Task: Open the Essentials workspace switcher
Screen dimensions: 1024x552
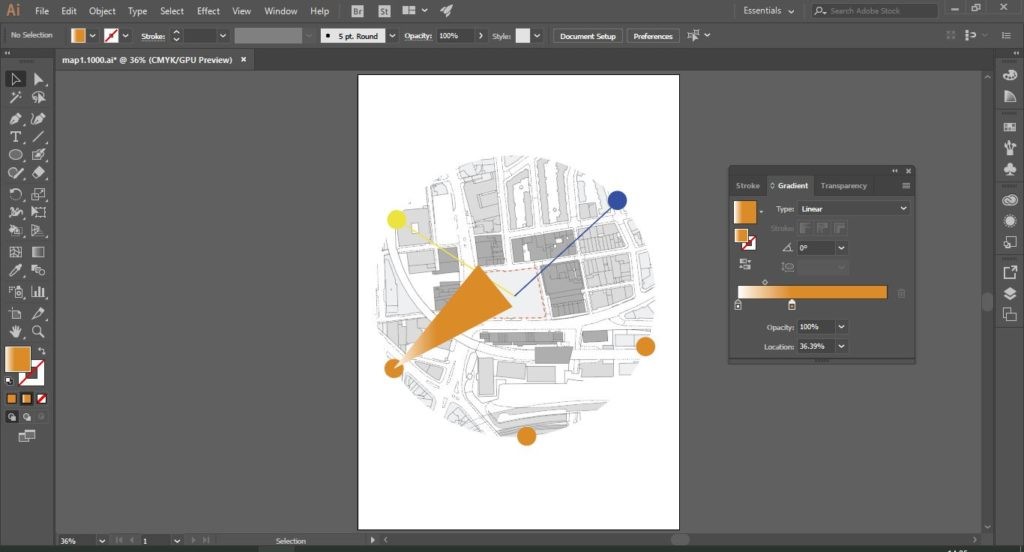Action: tap(769, 11)
